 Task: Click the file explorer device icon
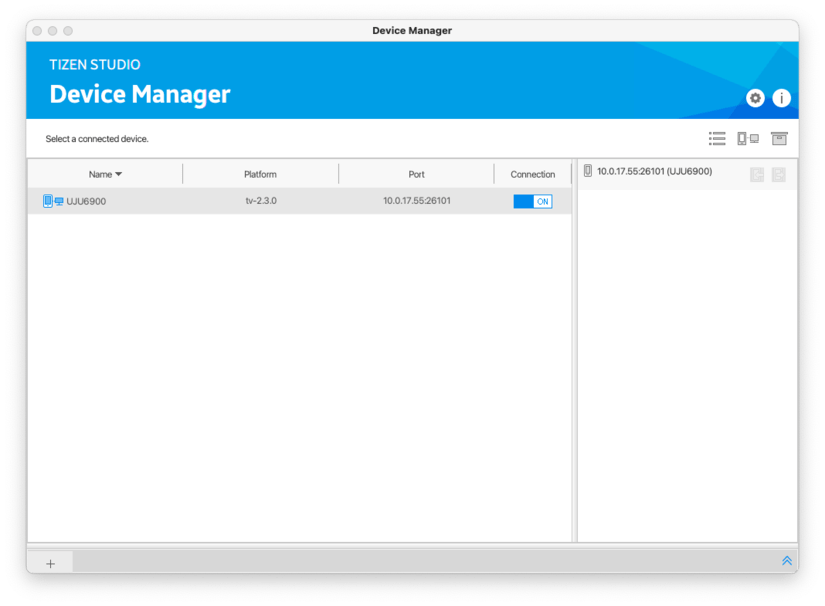588,171
